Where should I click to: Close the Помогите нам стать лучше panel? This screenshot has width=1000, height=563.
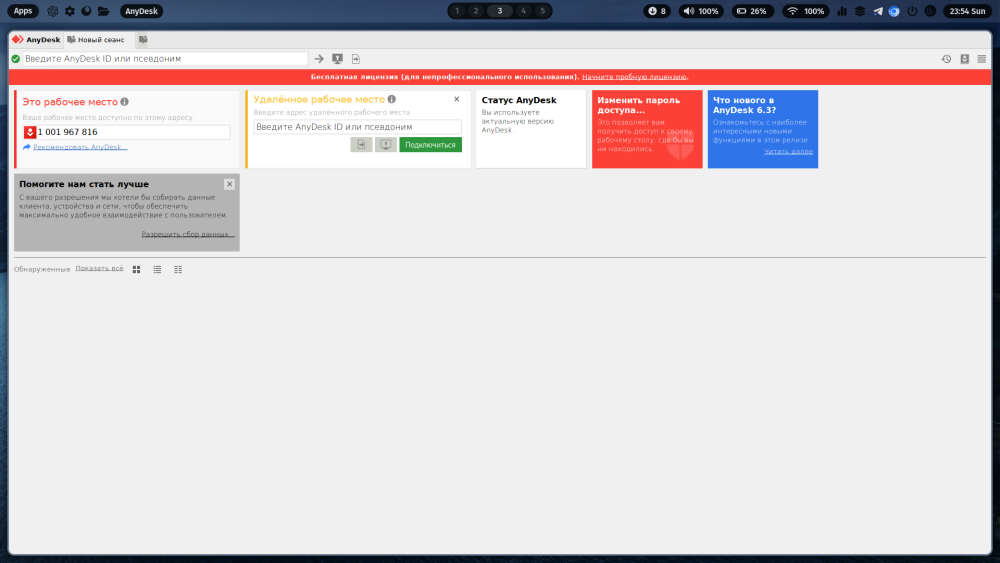230,184
